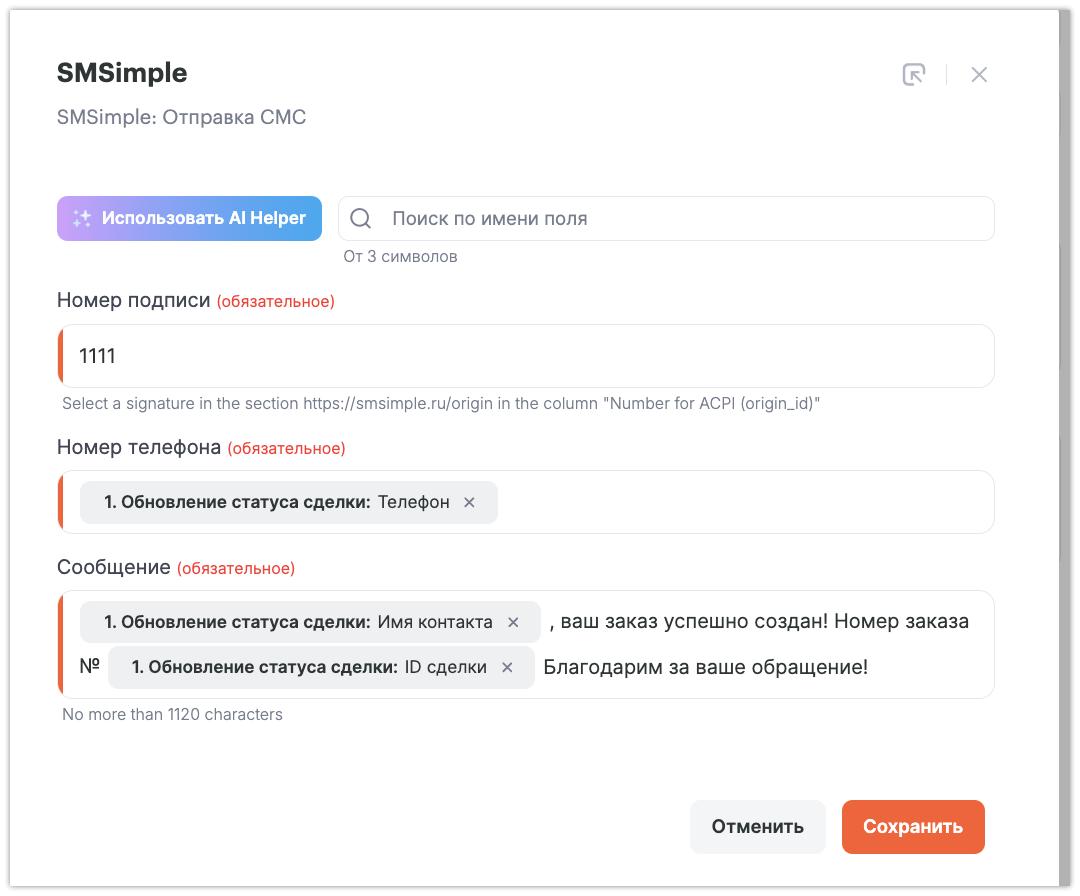Close the SMSimple dialog with the X icon

point(979,75)
